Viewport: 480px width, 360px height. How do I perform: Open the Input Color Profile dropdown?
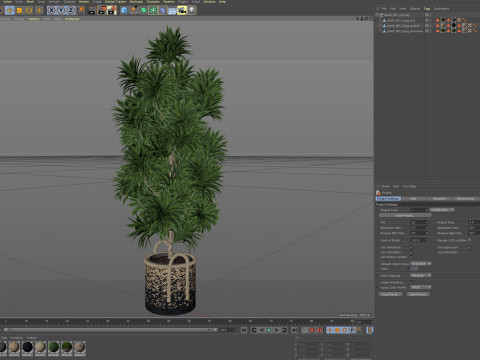pos(421,287)
